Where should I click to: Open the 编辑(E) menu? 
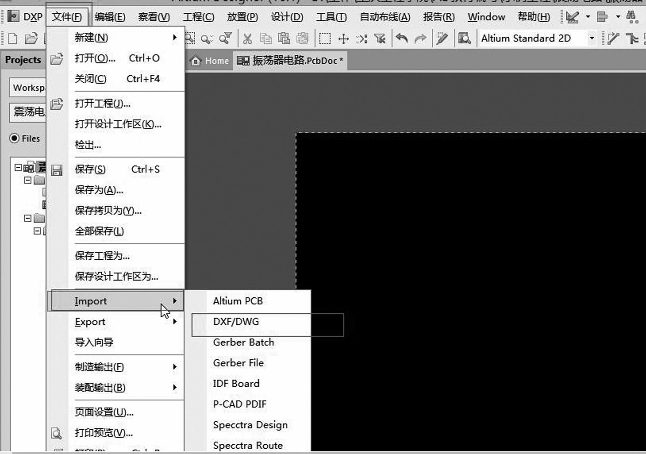[x=110, y=17]
